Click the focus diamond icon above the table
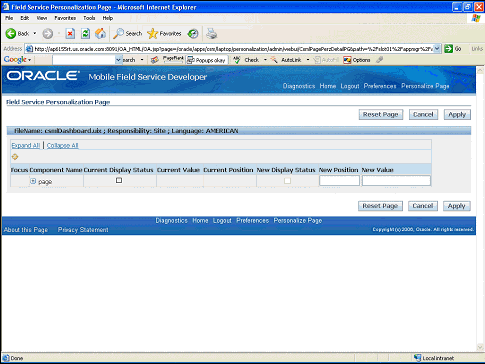Screen dimensions: 485x364 pos(15,157)
